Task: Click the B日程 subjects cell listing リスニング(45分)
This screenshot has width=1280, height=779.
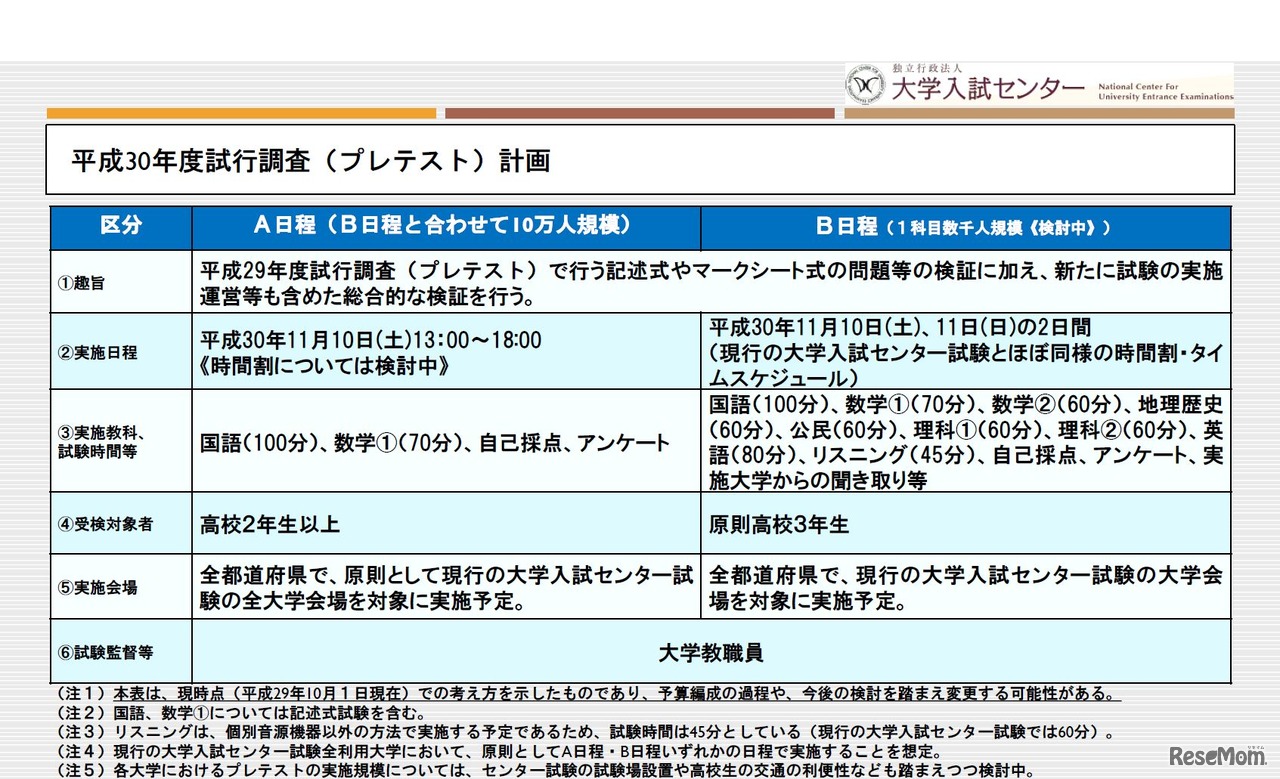Action: (x=965, y=441)
